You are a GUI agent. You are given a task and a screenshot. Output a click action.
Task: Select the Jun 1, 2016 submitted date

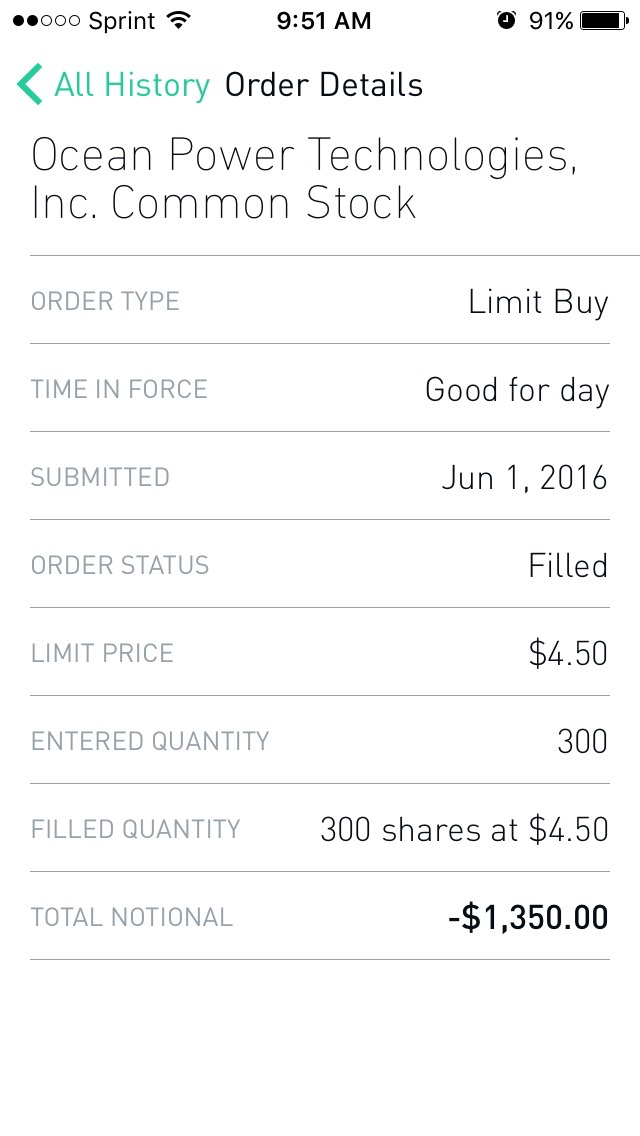(524, 478)
